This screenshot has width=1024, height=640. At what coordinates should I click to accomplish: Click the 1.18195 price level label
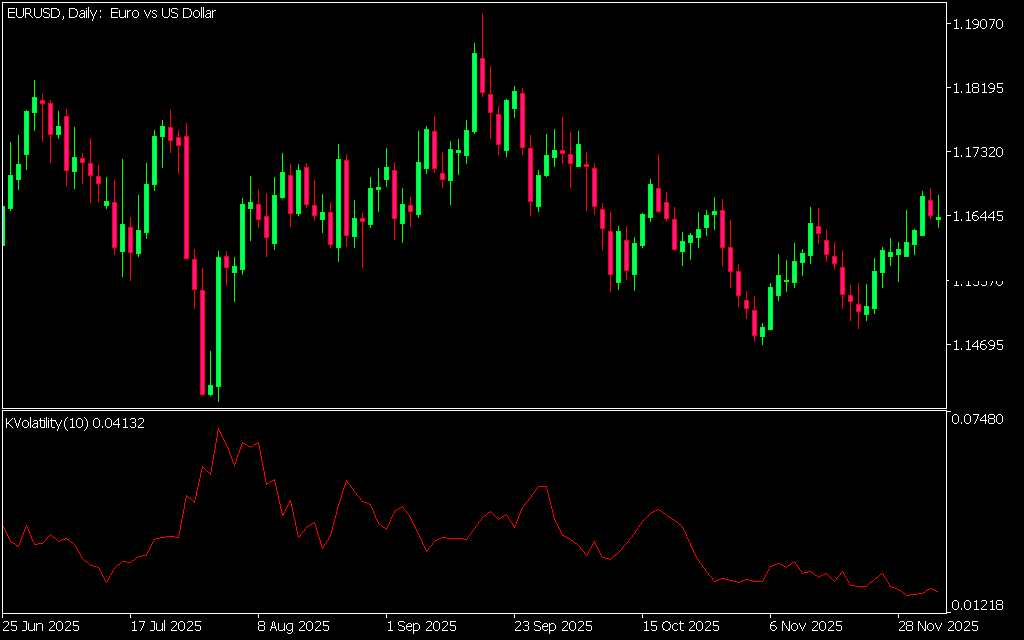979,88
